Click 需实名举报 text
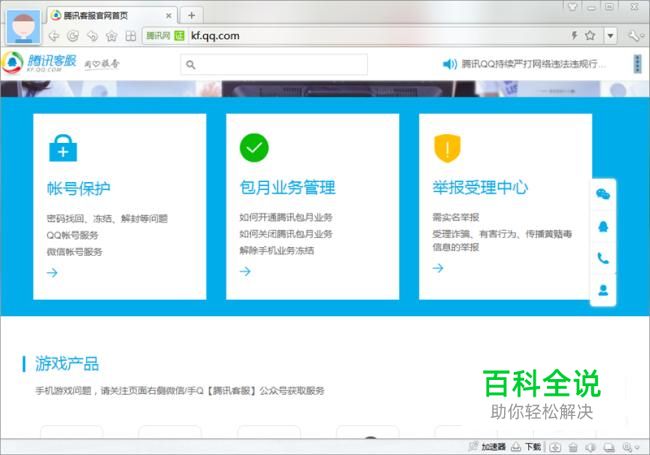The height and width of the screenshot is (455, 650). [456, 217]
